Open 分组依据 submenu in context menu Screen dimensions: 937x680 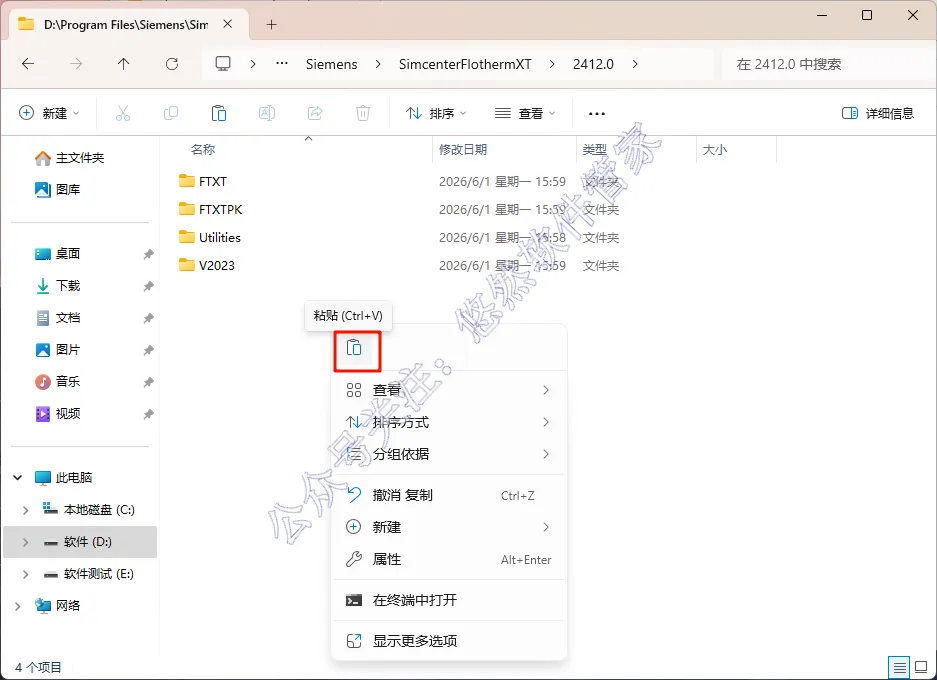click(x=448, y=454)
